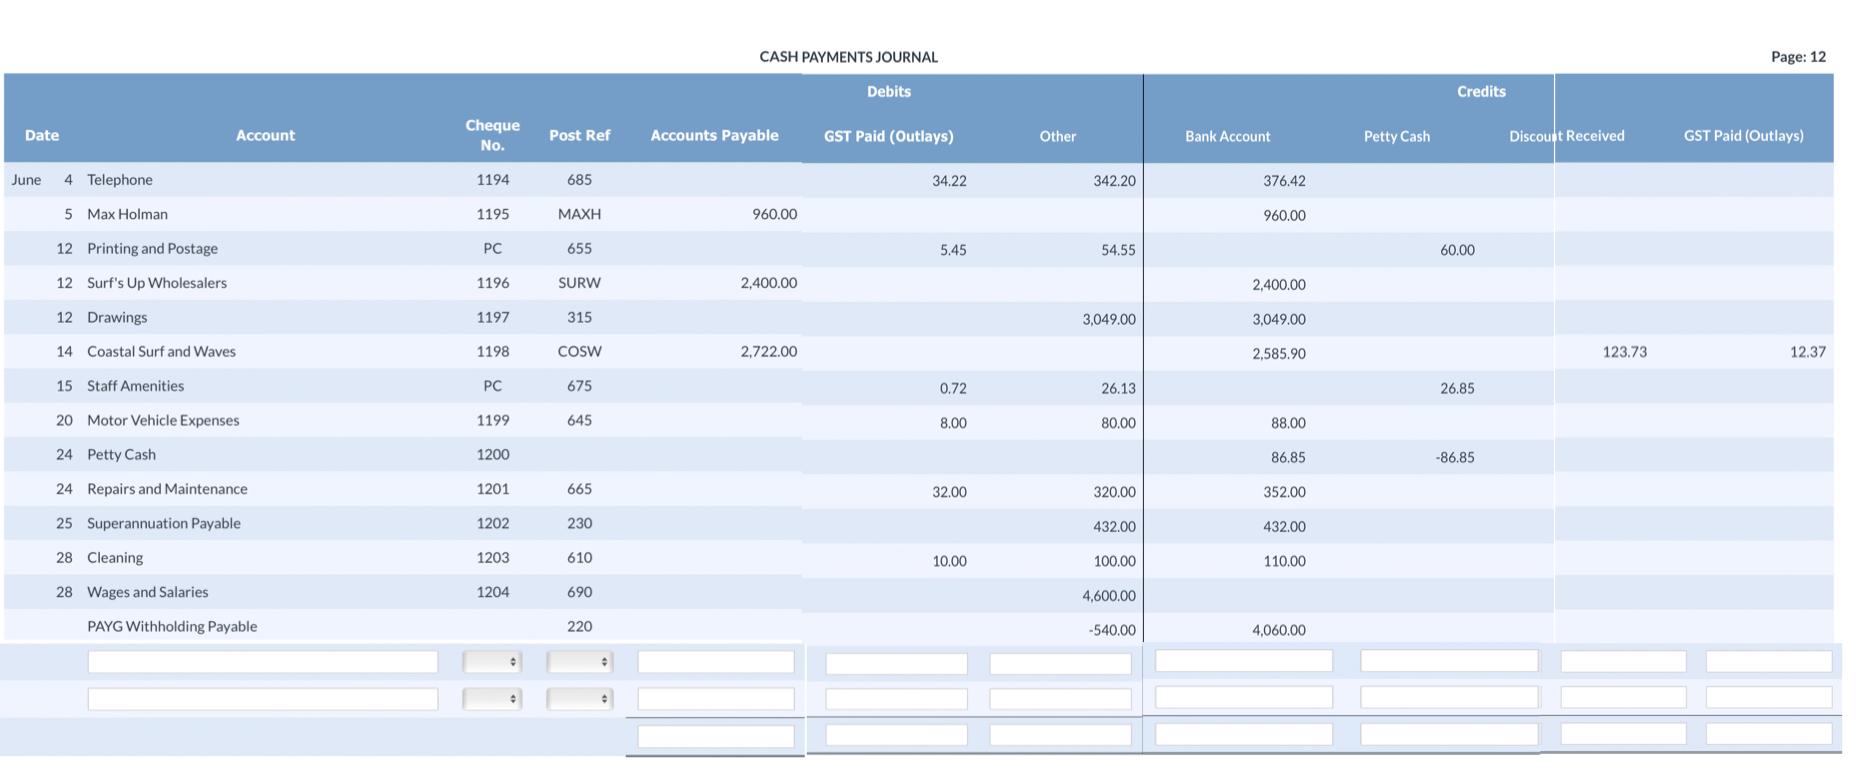The image size is (1862, 774).
Task: Click post ref MAXH cell
Action: point(579,214)
